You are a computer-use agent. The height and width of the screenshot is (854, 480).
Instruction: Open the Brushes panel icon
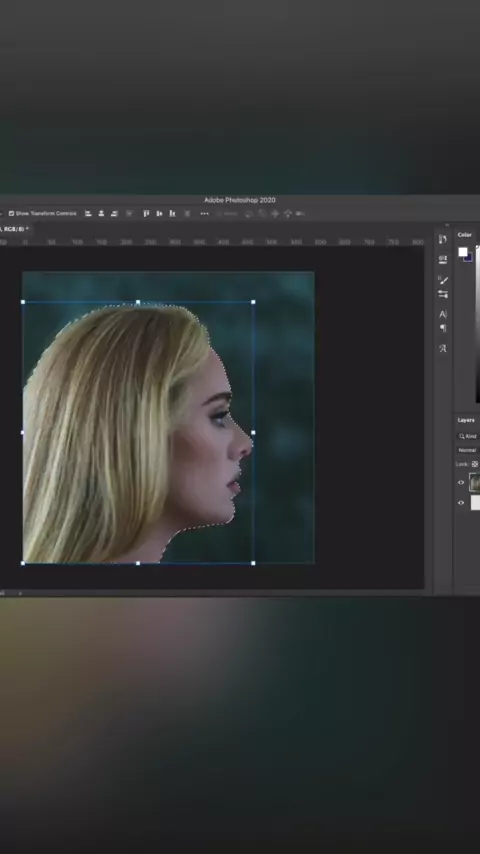coord(442,280)
